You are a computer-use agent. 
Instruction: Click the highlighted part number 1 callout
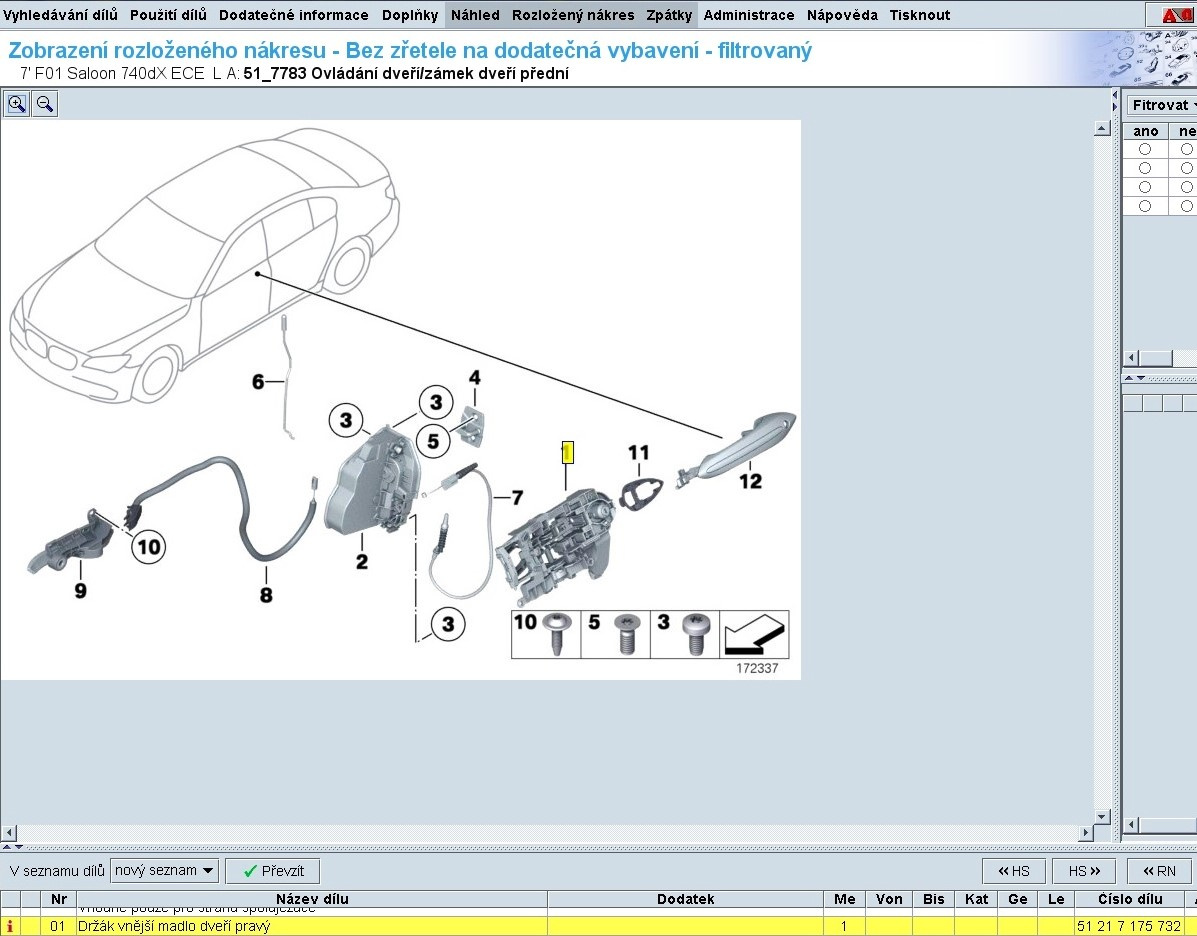coord(567,453)
